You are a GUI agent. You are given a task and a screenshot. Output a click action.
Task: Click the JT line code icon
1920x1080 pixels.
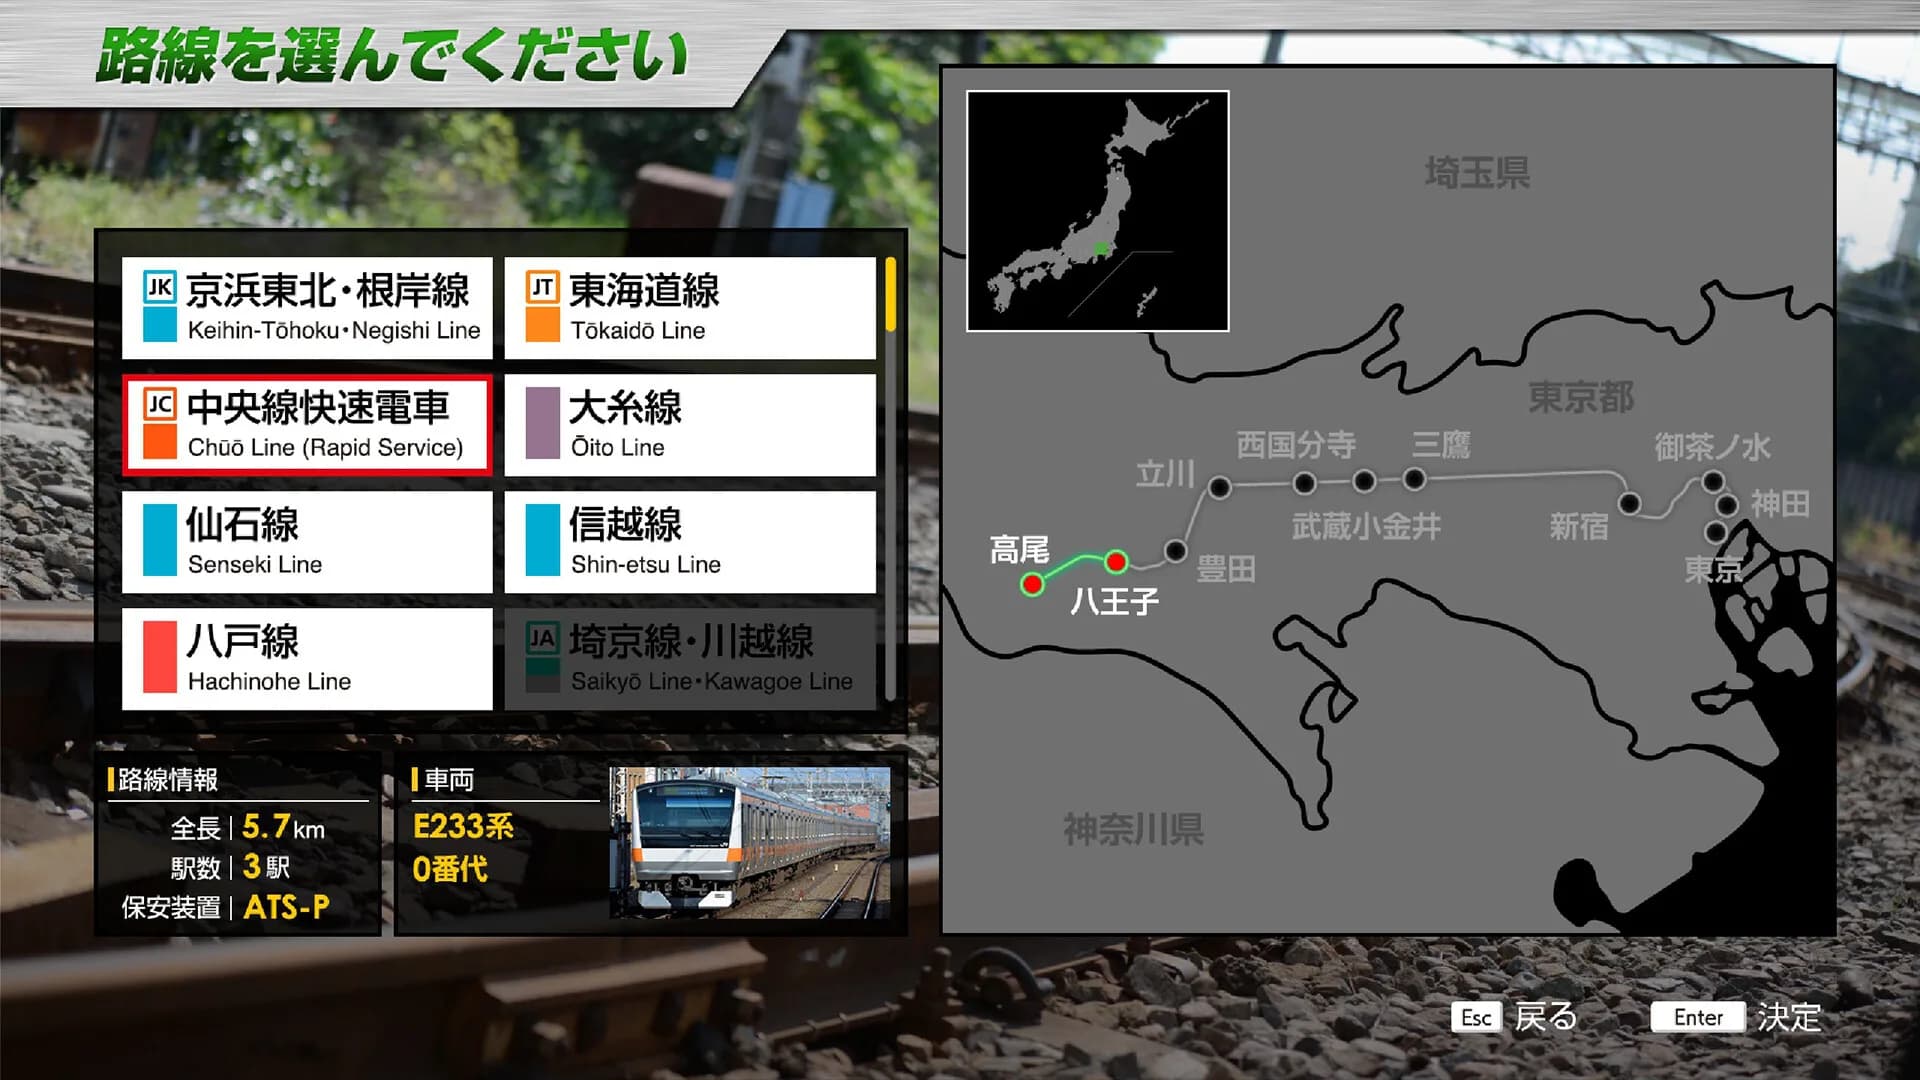pos(543,288)
